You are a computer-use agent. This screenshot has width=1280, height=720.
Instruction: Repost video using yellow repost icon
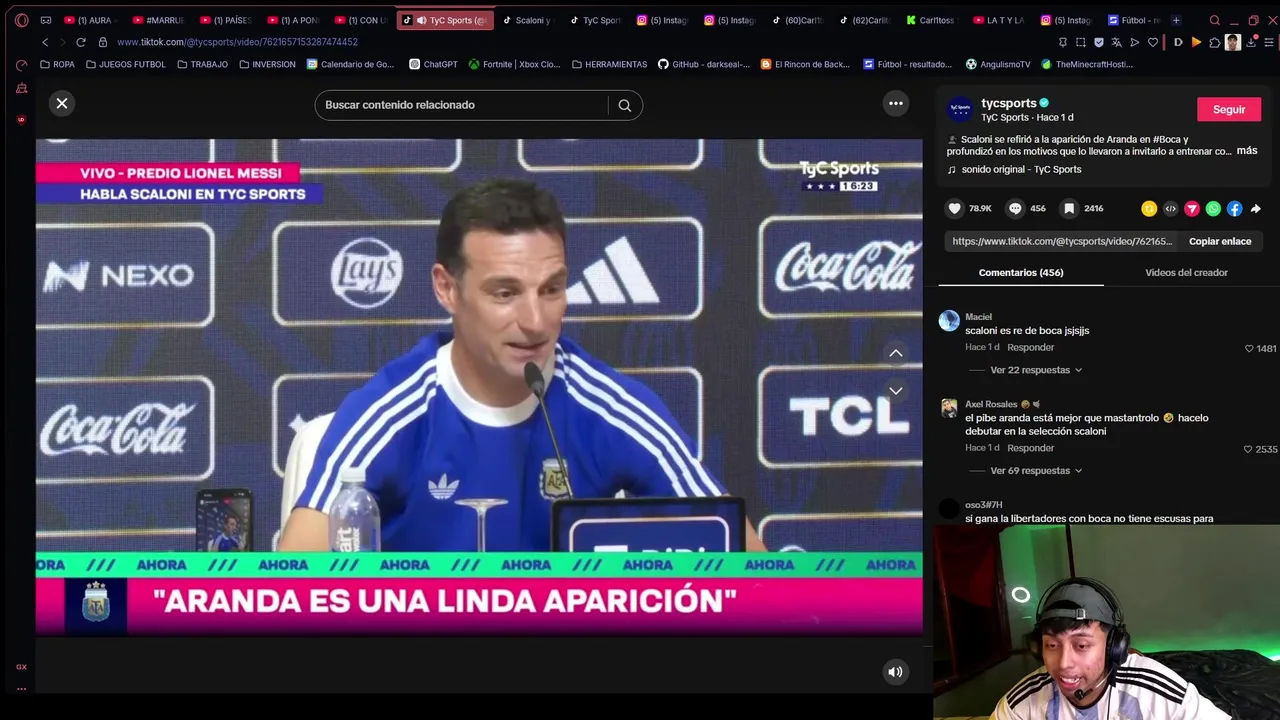click(1149, 209)
